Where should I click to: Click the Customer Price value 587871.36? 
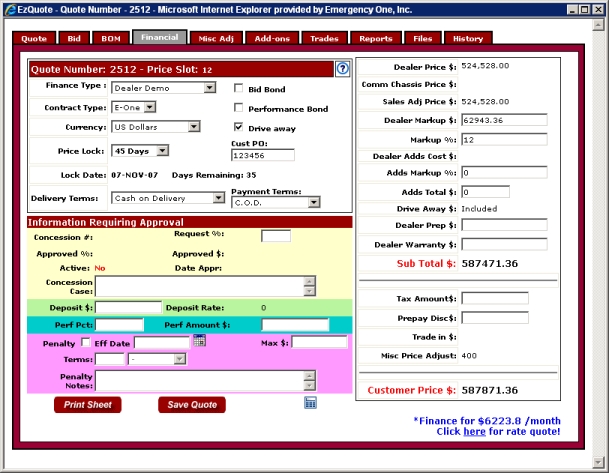[489, 390]
